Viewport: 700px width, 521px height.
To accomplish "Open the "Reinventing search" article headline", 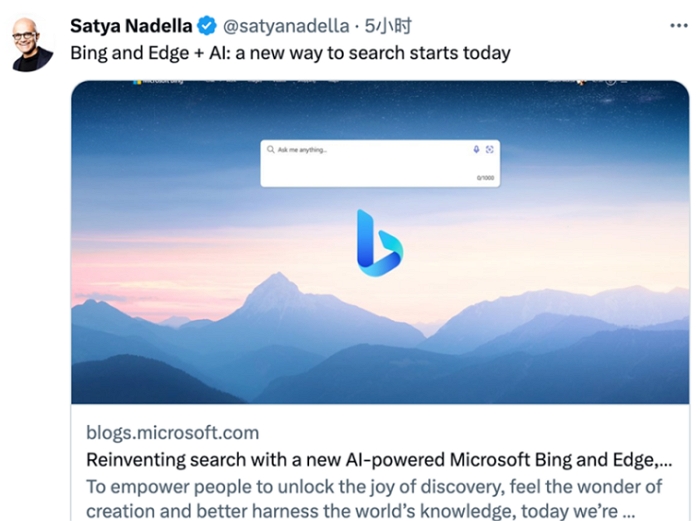I will pyautogui.click(x=380, y=461).
